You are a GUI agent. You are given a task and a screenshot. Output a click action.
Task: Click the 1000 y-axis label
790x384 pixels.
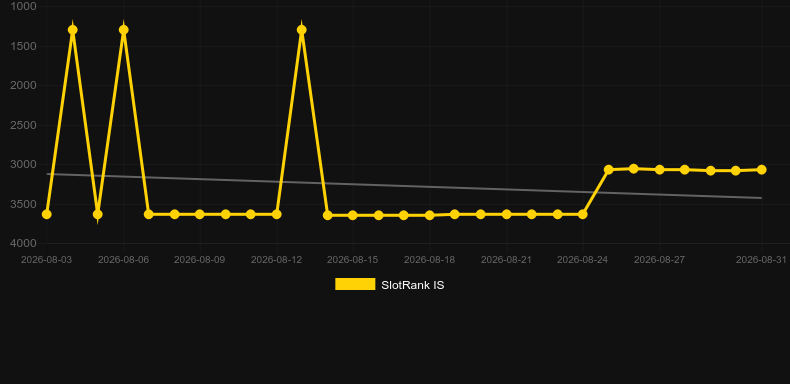[x=24, y=7]
